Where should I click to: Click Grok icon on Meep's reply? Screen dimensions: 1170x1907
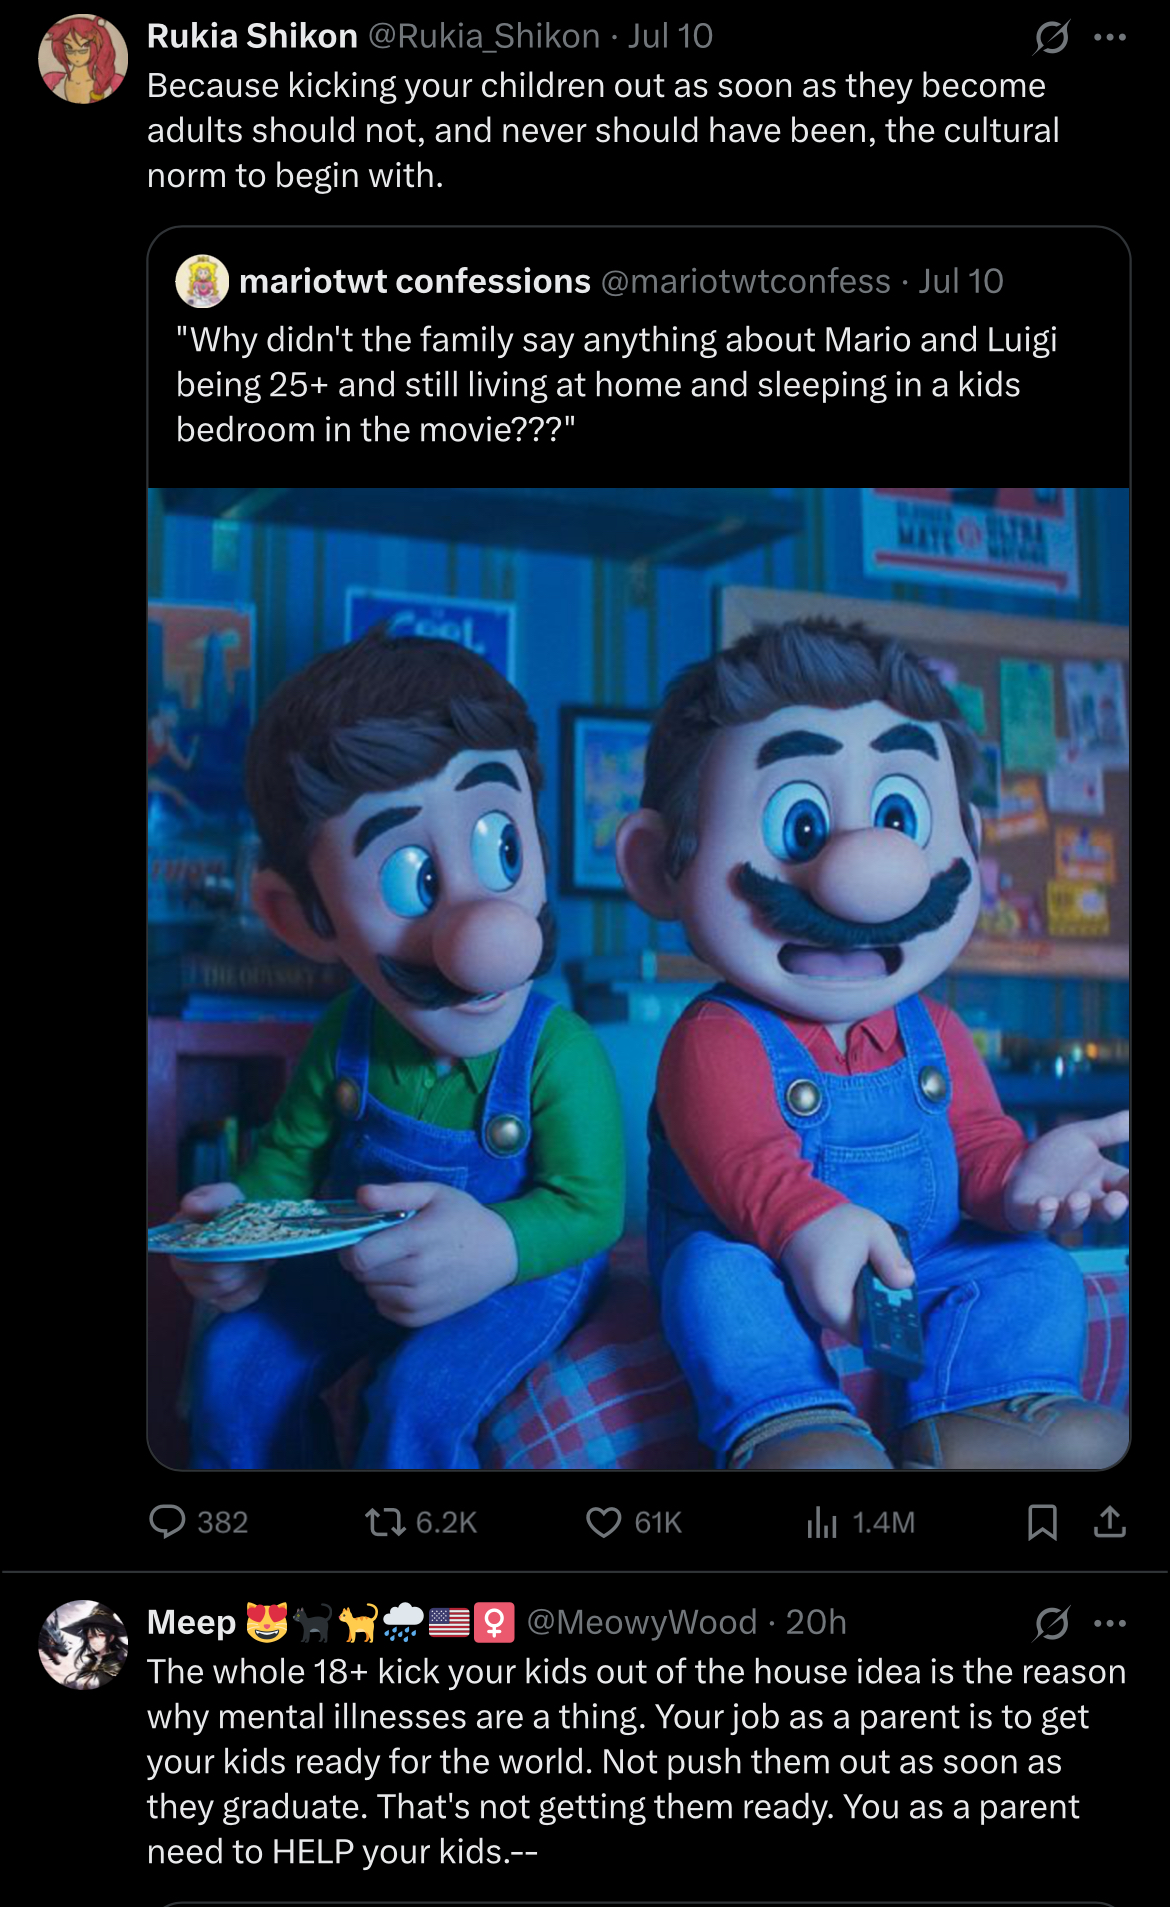1052,1622
